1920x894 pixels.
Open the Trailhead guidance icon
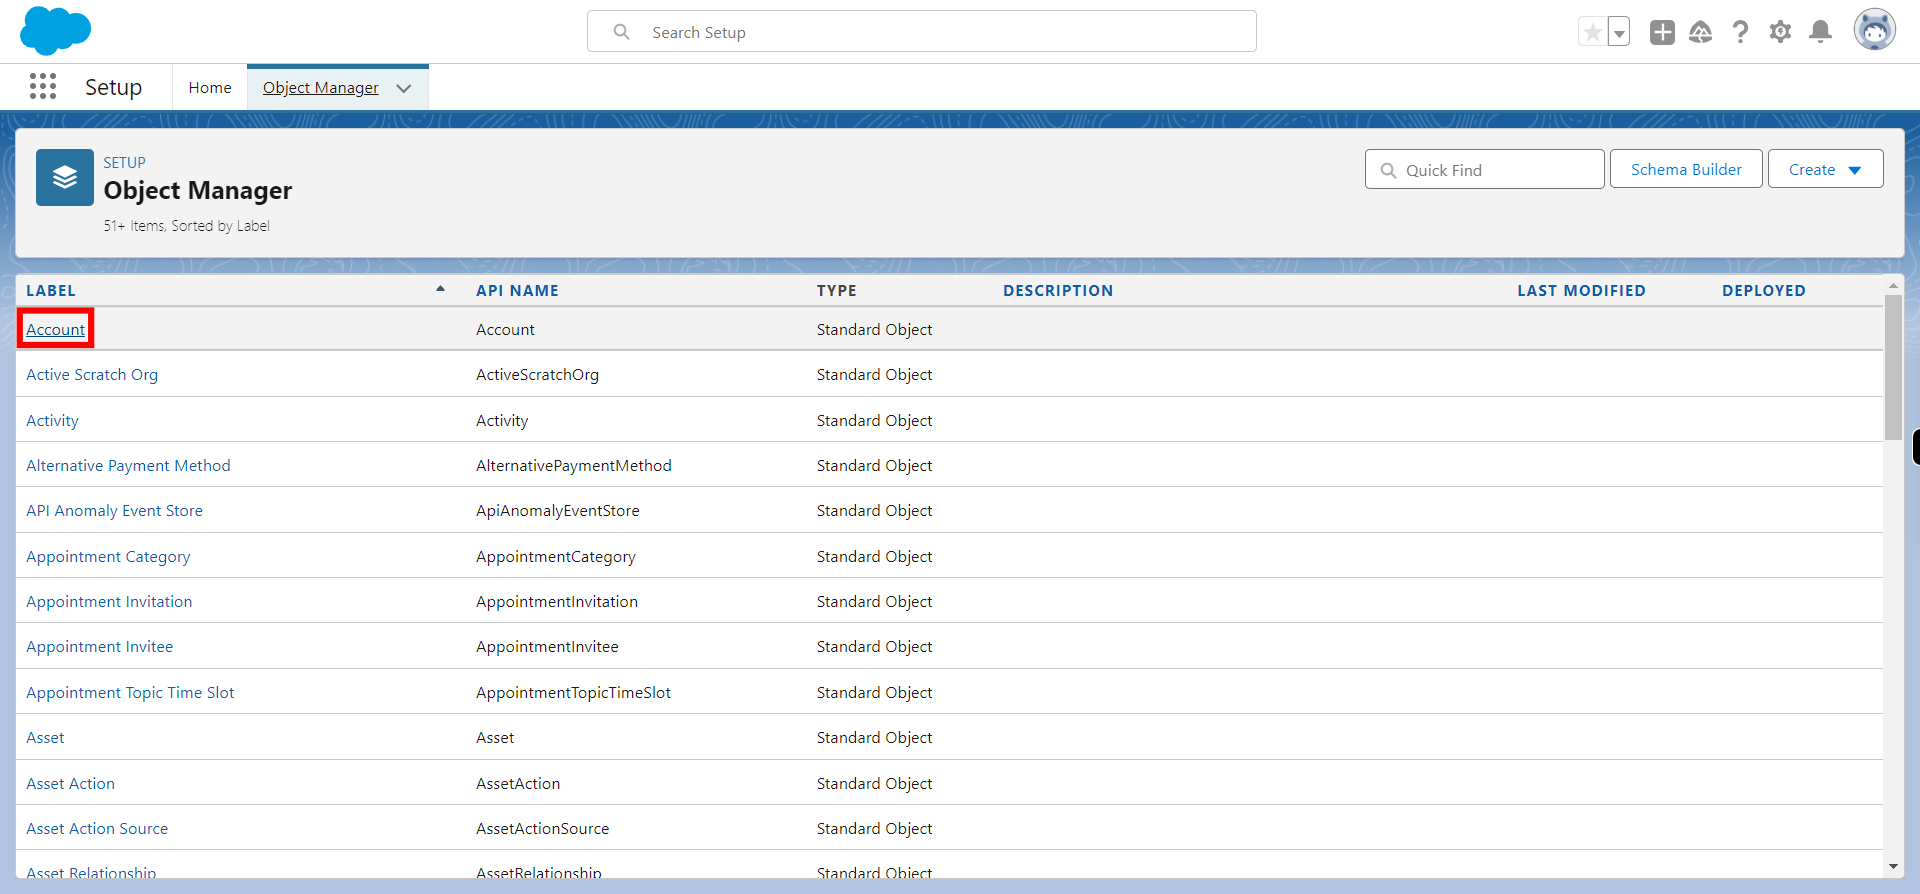tap(1701, 32)
